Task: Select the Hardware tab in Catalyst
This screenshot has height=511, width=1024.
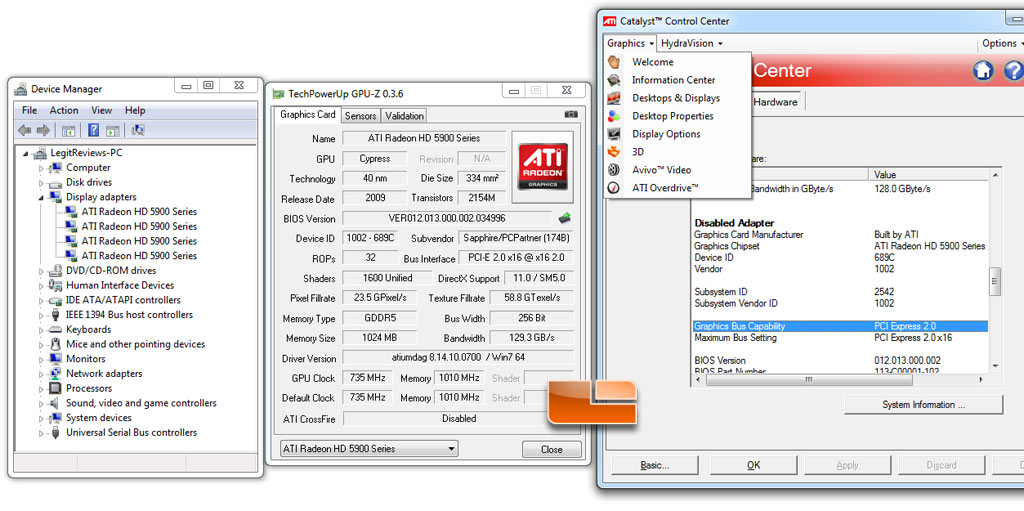Action: click(x=776, y=102)
